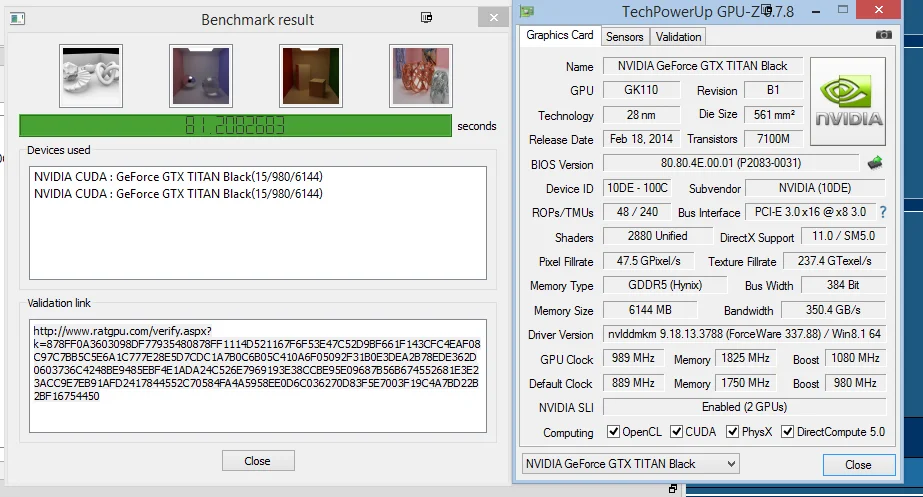Select the first GeForce GTX TITAN Black device row
The image size is (923, 497).
coord(178,177)
